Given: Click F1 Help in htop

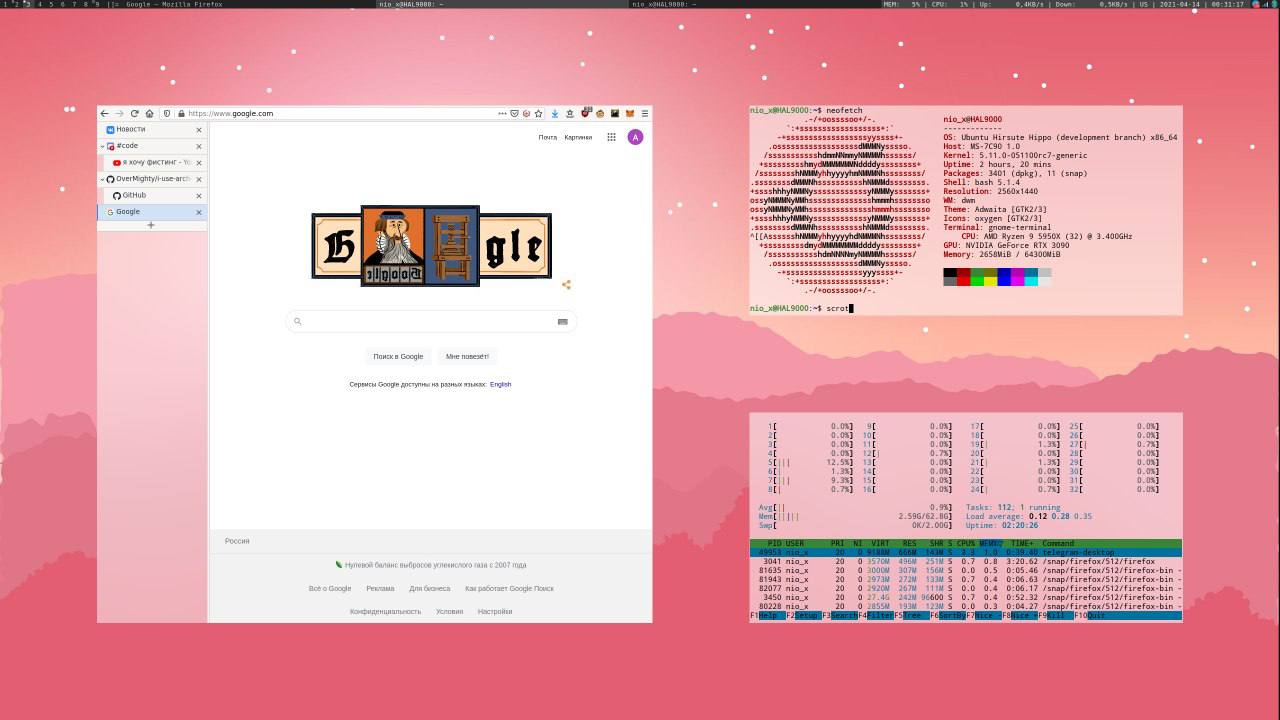Looking at the screenshot, I should tap(767, 616).
